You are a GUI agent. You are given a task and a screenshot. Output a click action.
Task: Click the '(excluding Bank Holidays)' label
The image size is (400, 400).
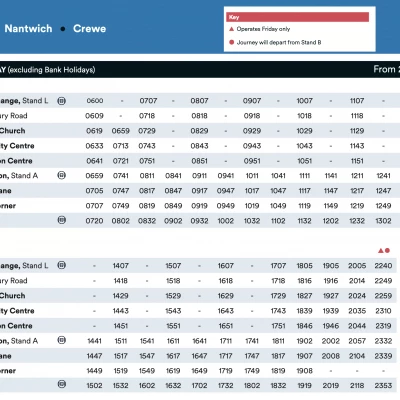coord(51,70)
